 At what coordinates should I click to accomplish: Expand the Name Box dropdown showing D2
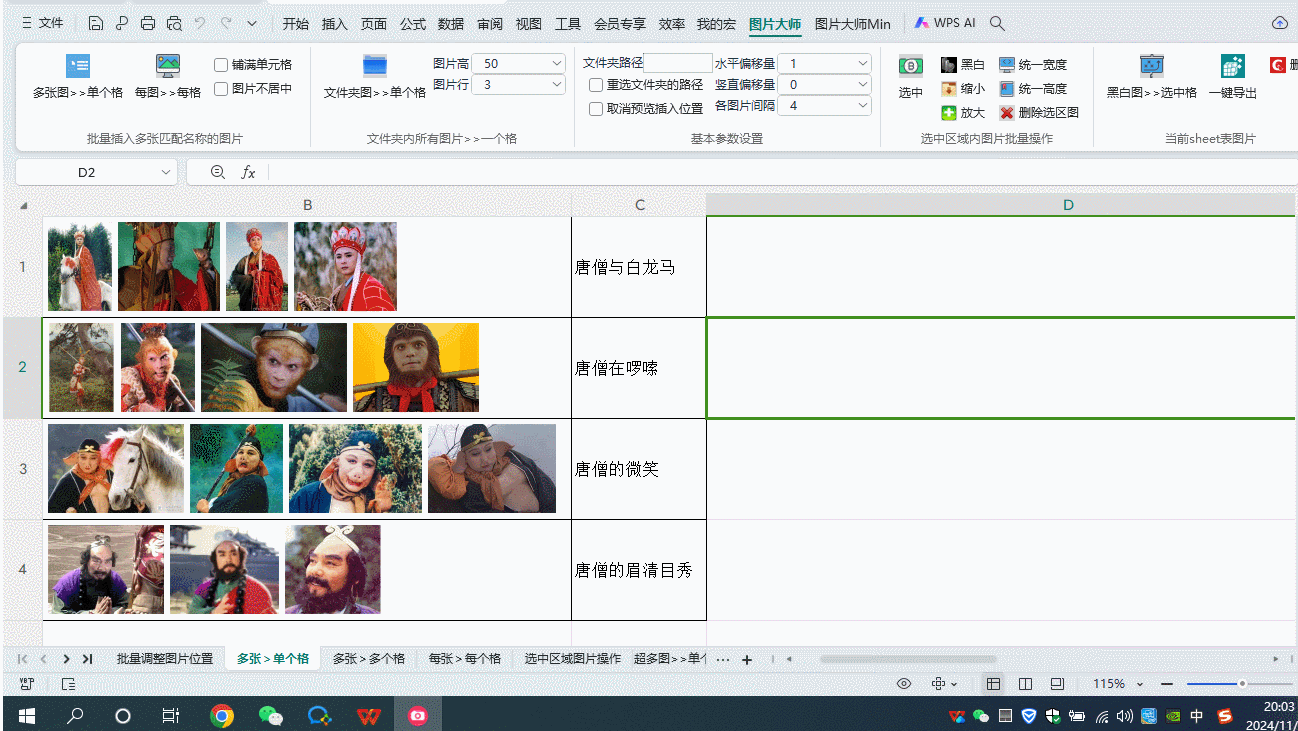click(x=166, y=172)
